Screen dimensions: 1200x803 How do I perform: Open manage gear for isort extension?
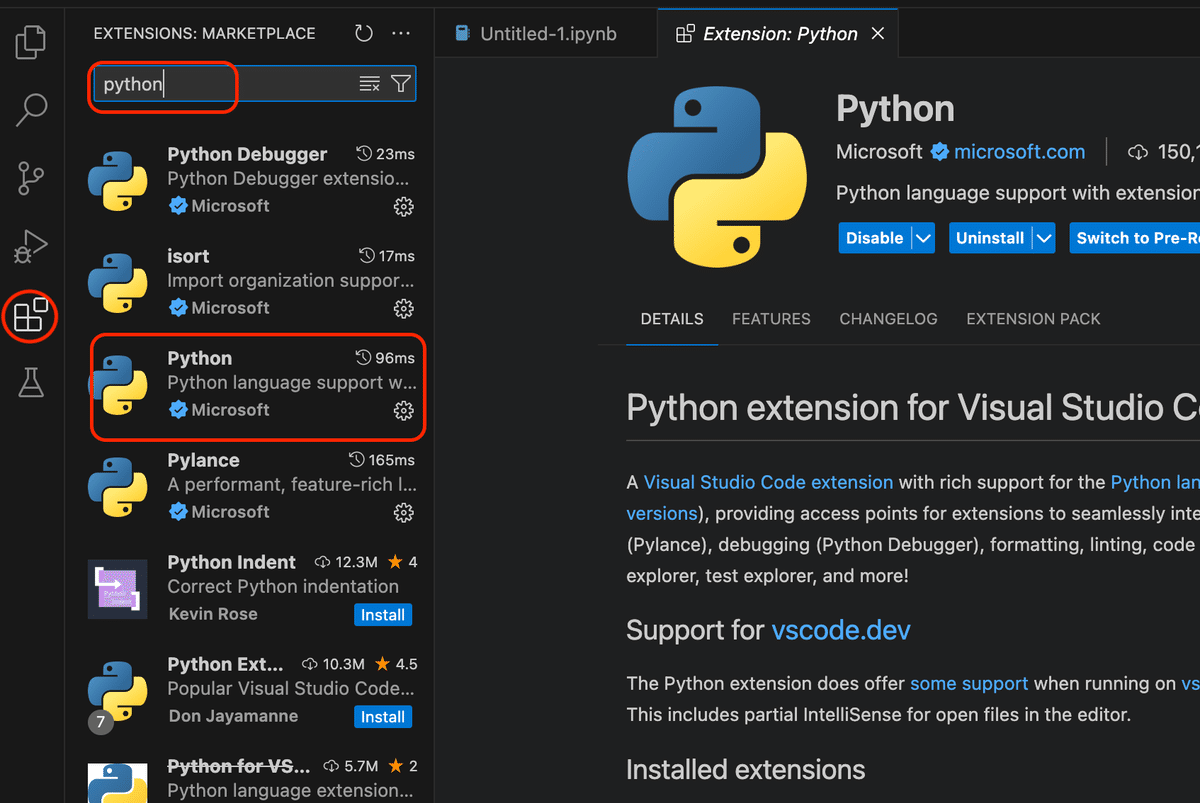(404, 308)
